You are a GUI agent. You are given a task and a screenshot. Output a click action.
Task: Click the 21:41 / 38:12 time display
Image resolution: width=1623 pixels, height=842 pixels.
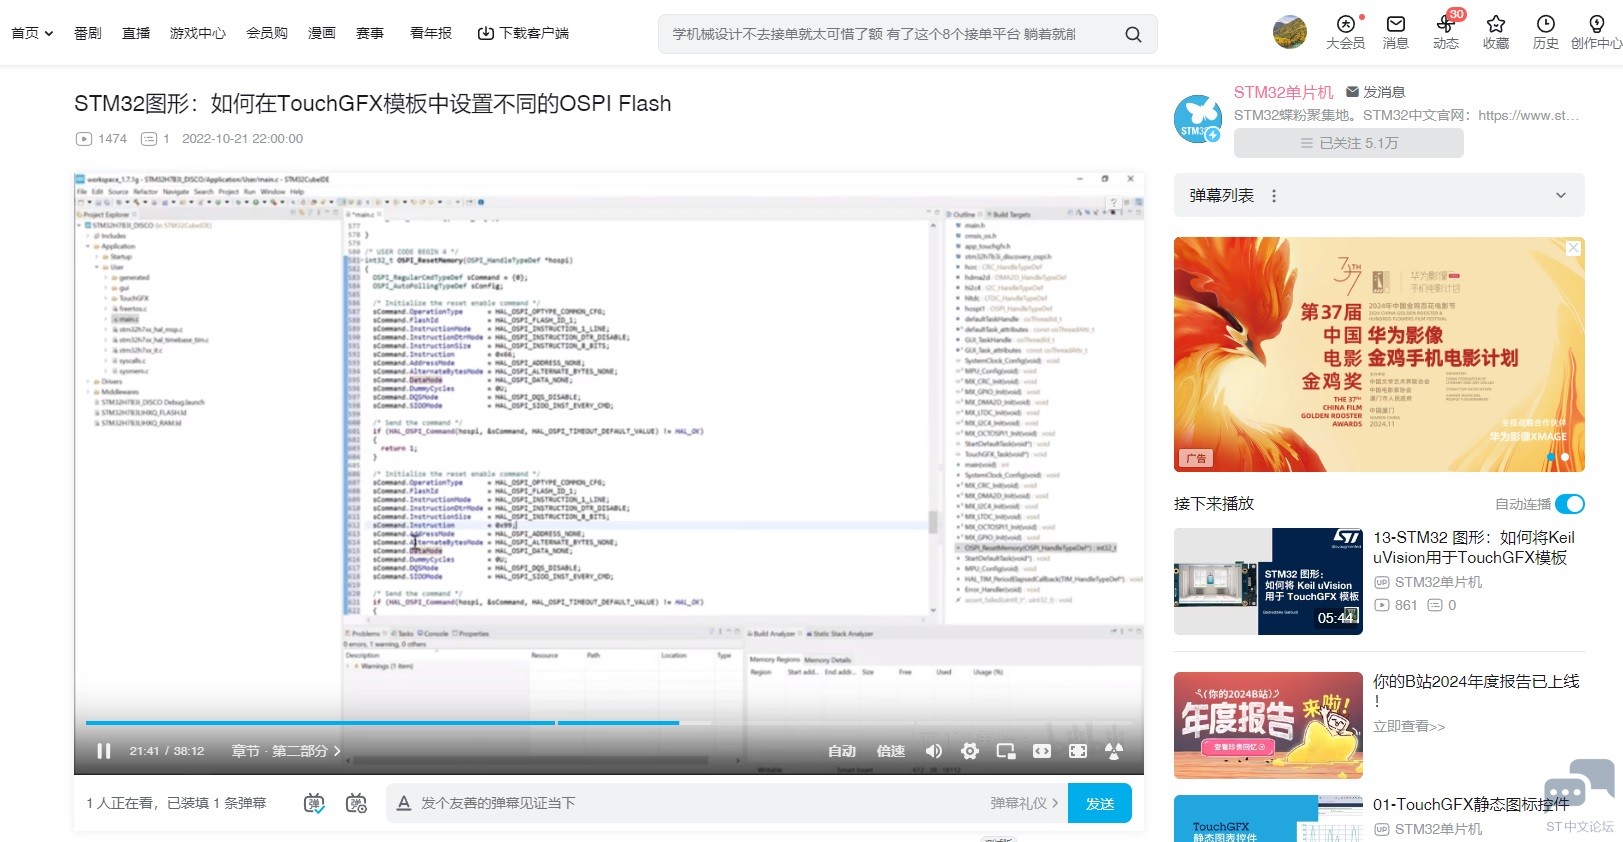[x=167, y=751]
